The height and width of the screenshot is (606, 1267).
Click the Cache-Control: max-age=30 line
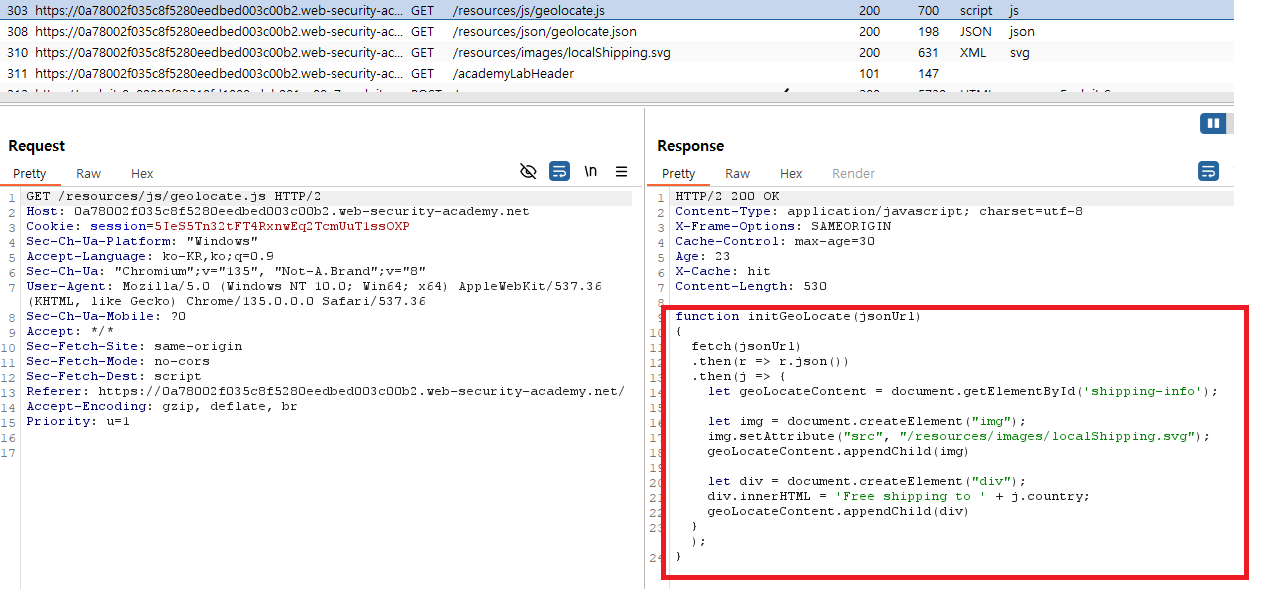[x=775, y=242]
